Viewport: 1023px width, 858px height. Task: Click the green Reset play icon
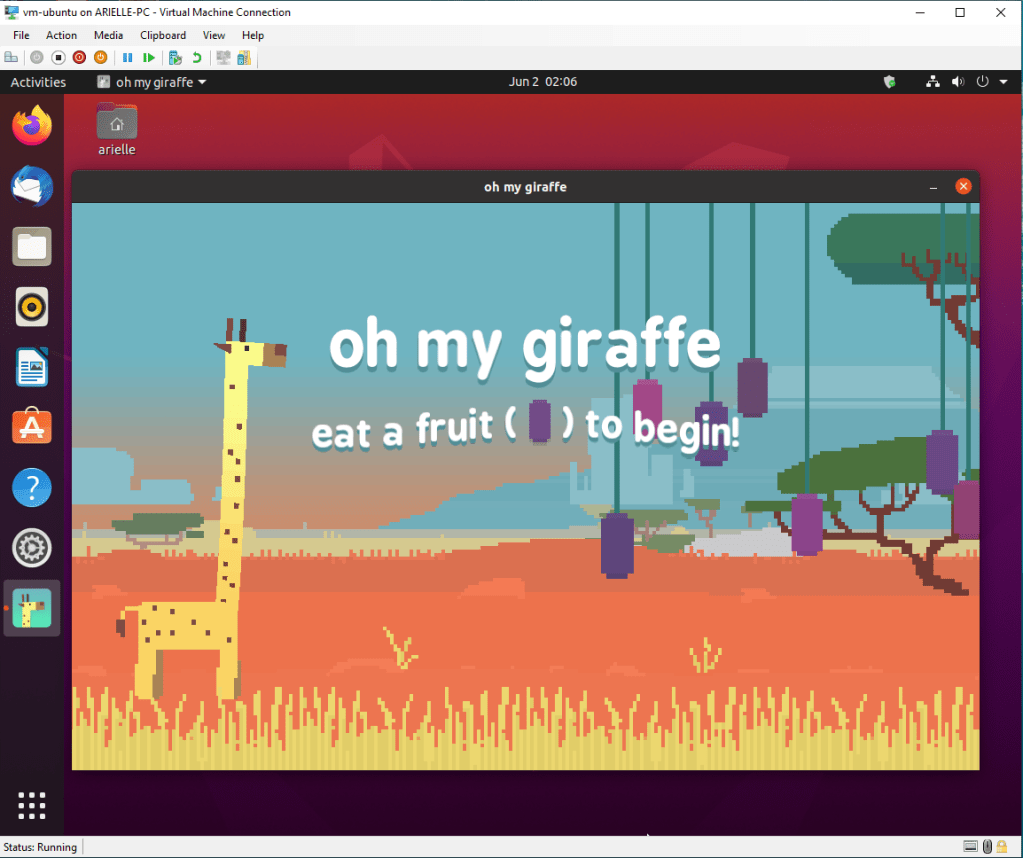click(x=149, y=58)
